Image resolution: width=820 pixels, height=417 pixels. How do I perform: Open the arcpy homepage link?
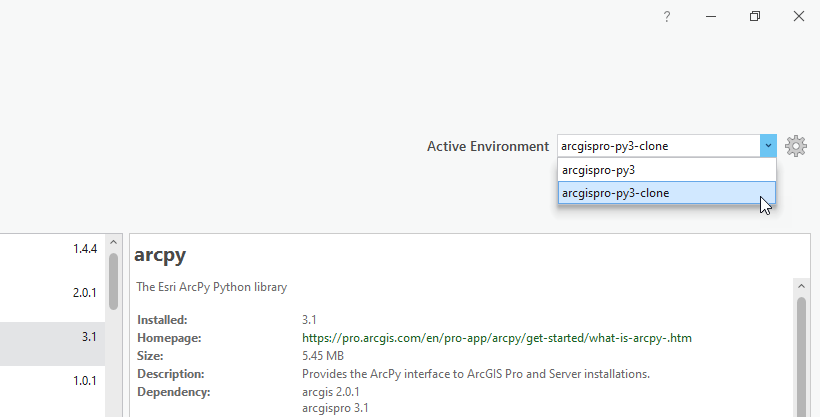point(497,338)
